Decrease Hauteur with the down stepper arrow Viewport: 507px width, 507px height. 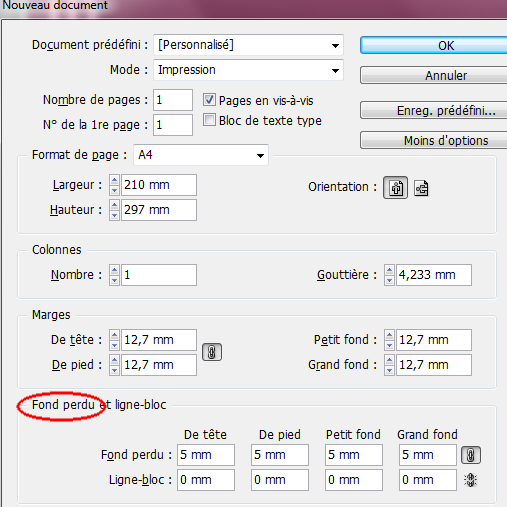(114, 215)
